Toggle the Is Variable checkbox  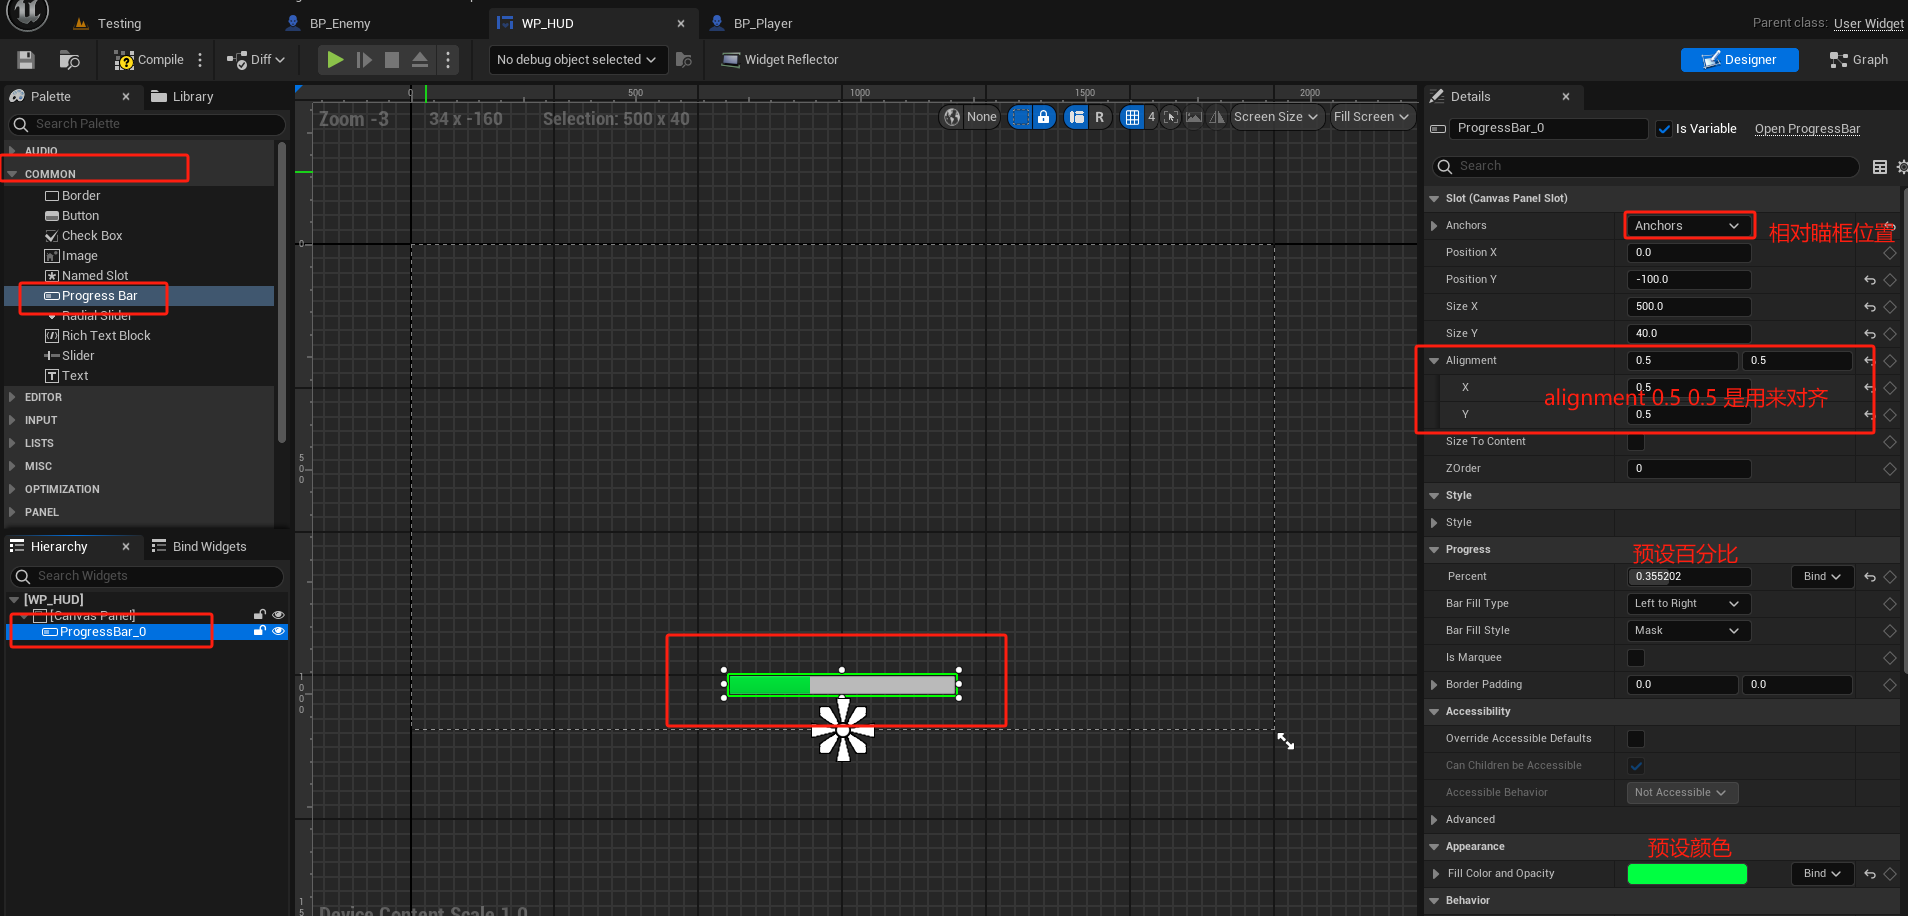coord(1664,129)
